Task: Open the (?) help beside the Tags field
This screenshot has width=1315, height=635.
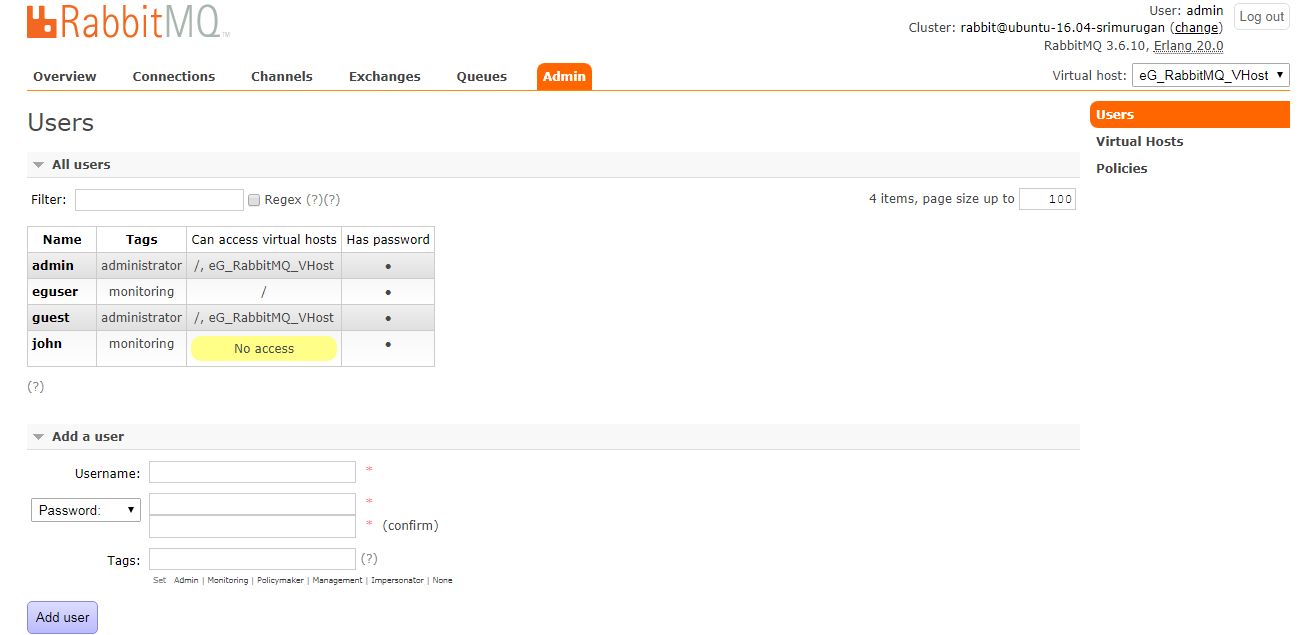Action: pos(369,558)
